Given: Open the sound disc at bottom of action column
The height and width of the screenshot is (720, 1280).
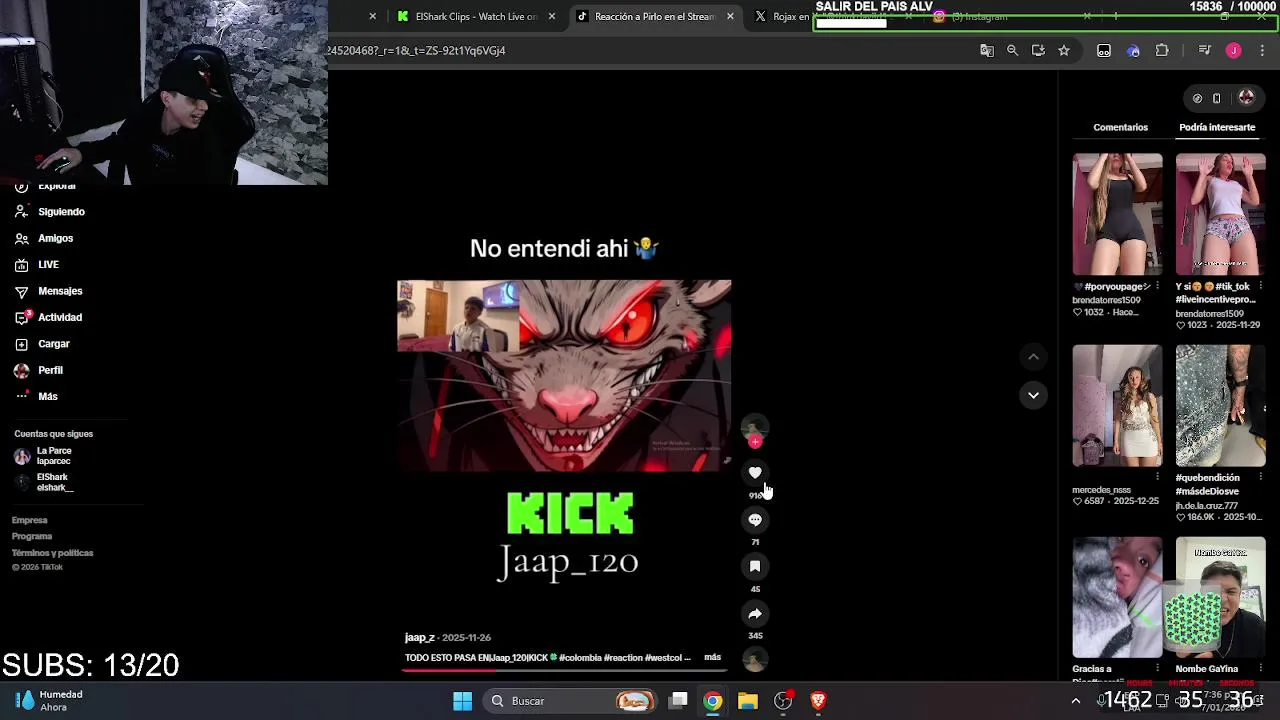Looking at the screenshot, I should [x=755, y=659].
